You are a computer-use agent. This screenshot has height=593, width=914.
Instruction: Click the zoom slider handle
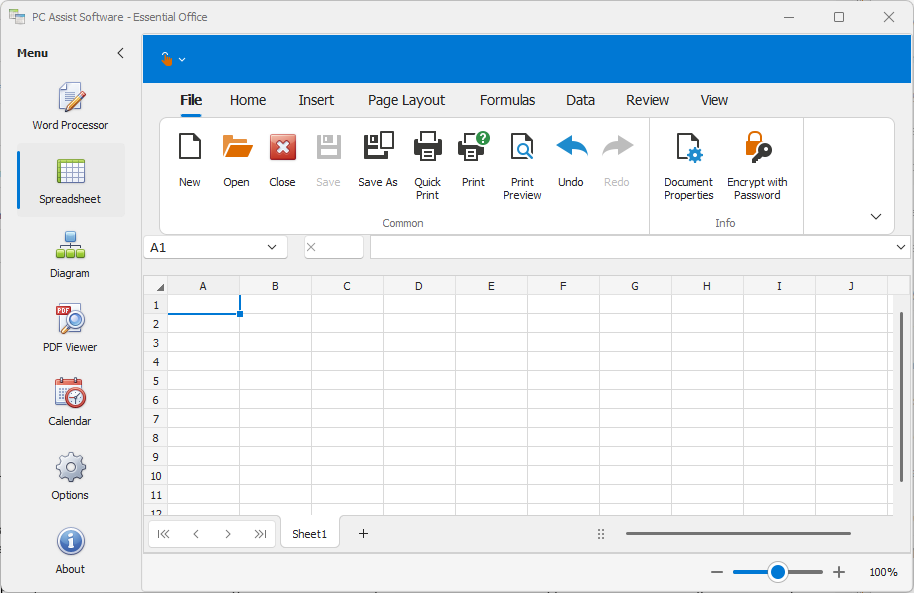click(x=778, y=572)
